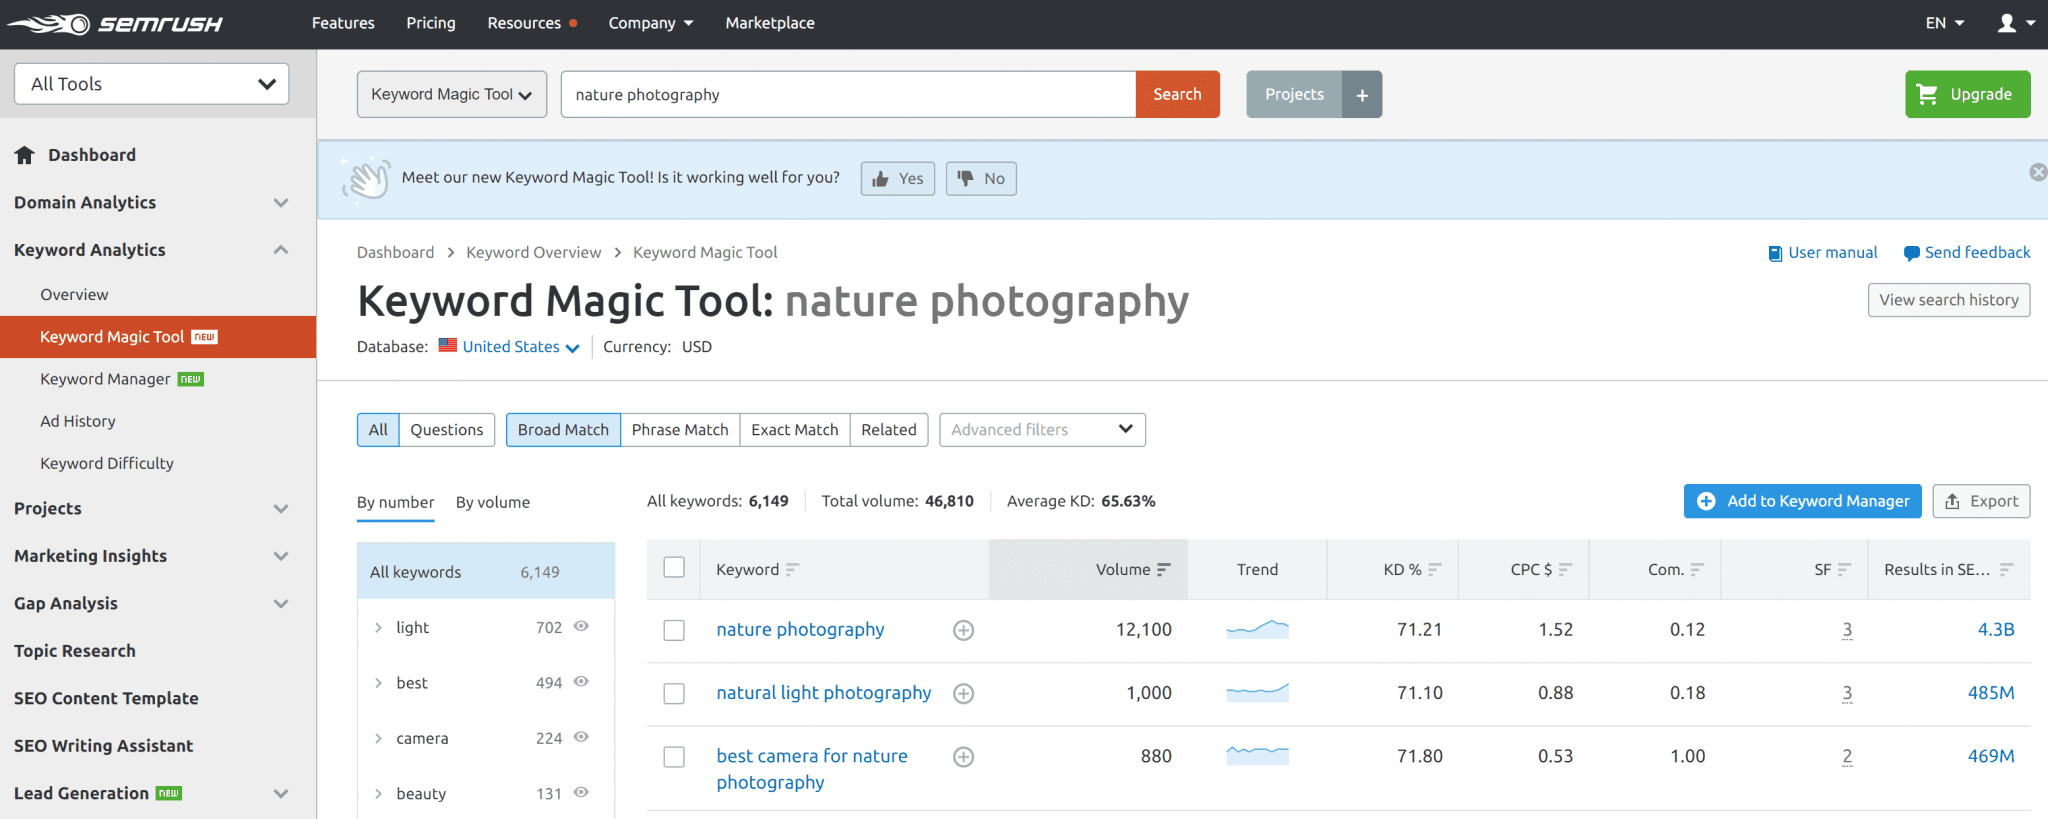Open the 'nature photography' keyword link
This screenshot has width=2048, height=819.
coord(800,630)
